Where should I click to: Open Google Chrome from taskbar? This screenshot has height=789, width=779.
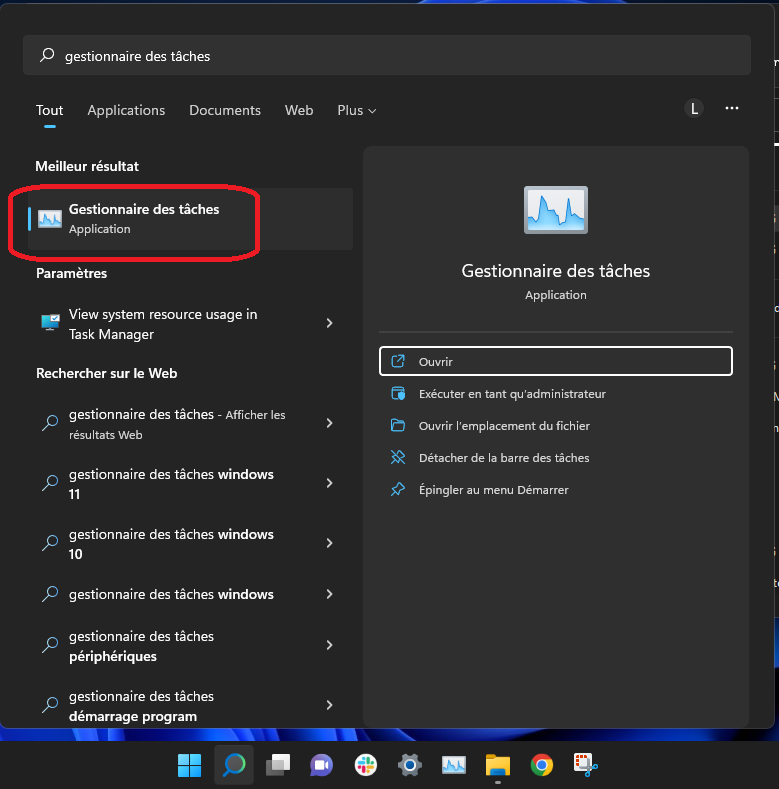point(541,765)
